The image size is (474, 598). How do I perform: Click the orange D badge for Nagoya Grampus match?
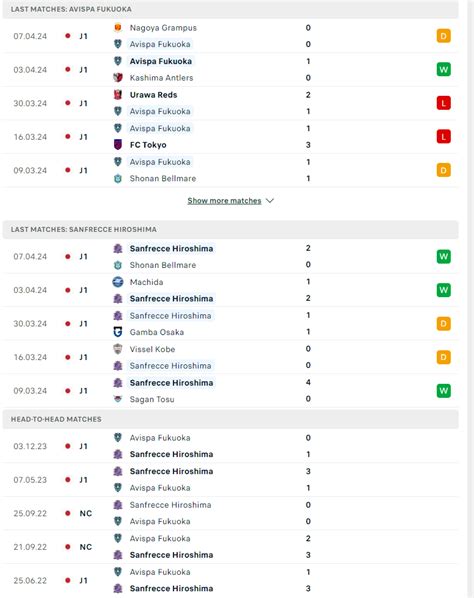click(443, 36)
